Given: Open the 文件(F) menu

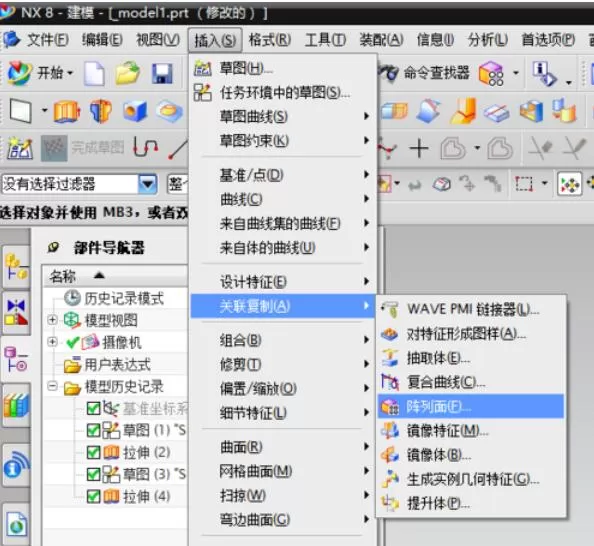Looking at the screenshot, I should point(48,39).
